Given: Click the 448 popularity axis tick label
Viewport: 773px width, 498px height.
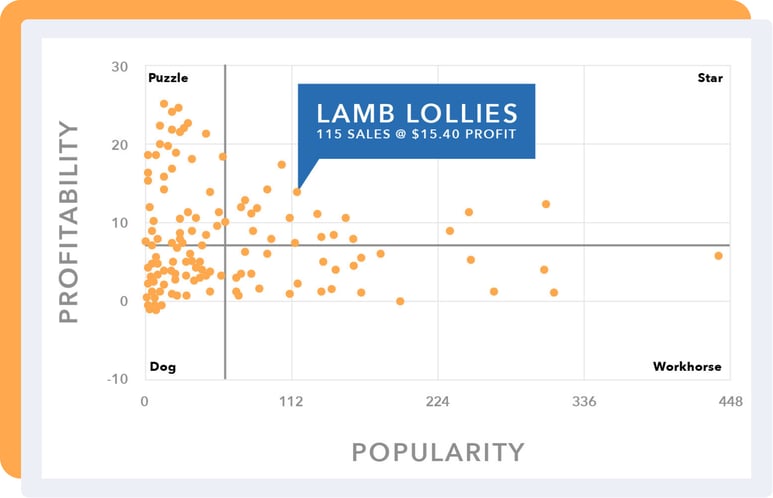Looking at the screenshot, I should 730,402.
